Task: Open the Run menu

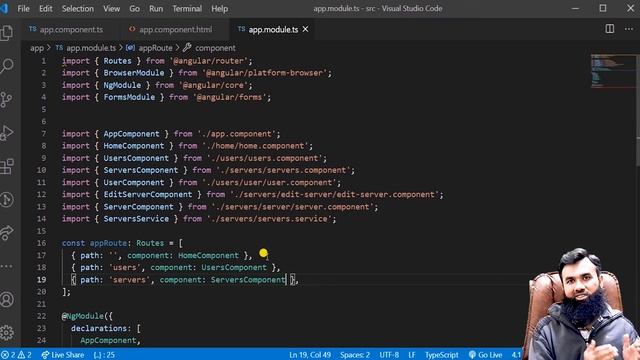Action: click(156, 9)
